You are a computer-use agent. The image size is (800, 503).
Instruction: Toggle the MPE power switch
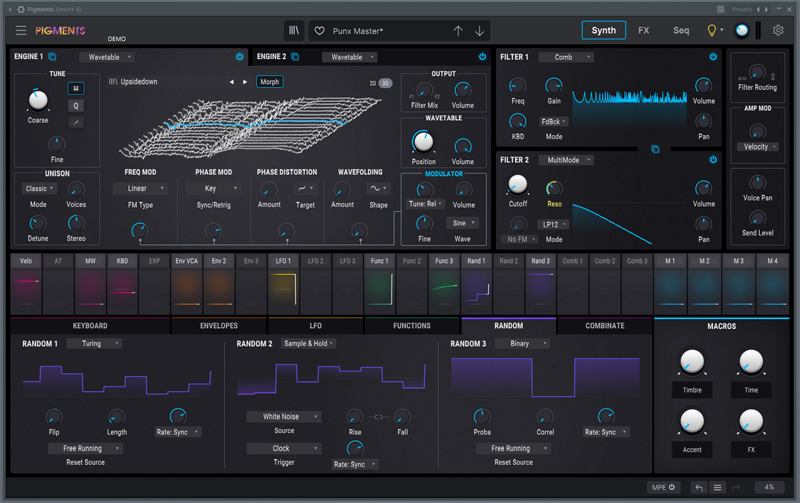pos(672,487)
